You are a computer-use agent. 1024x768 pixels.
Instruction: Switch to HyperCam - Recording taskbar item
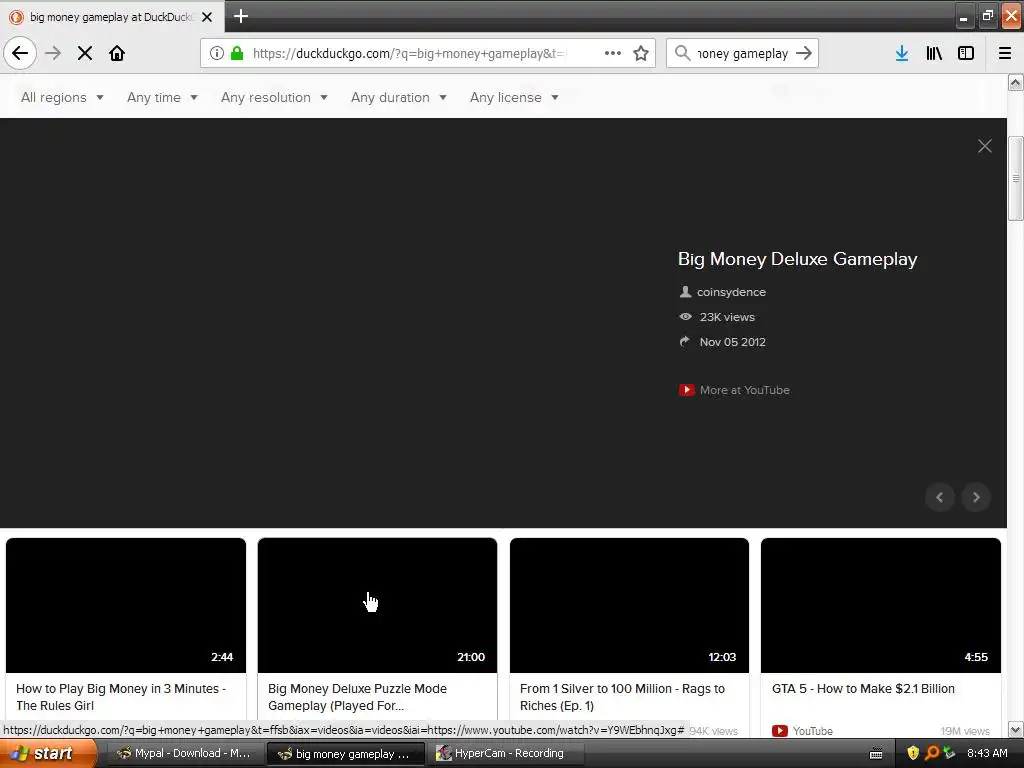(x=503, y=753)
